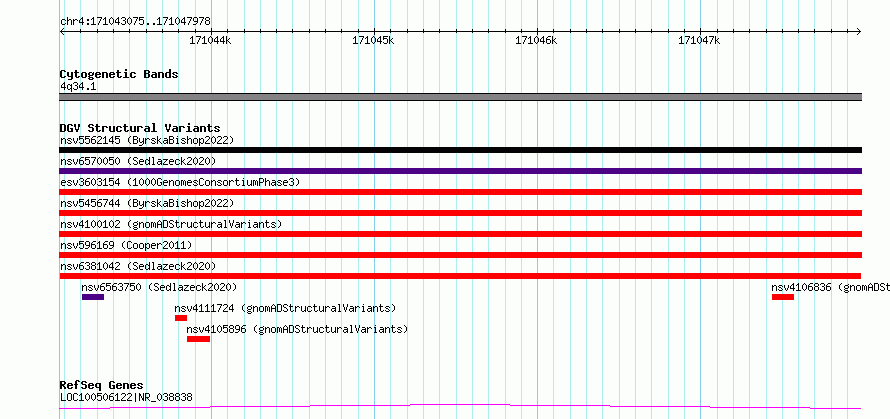The image size is (890, 419).
Task: Select the red nsv4100102 variant bar
Action: pyautogui.click(x=460, y=234)
